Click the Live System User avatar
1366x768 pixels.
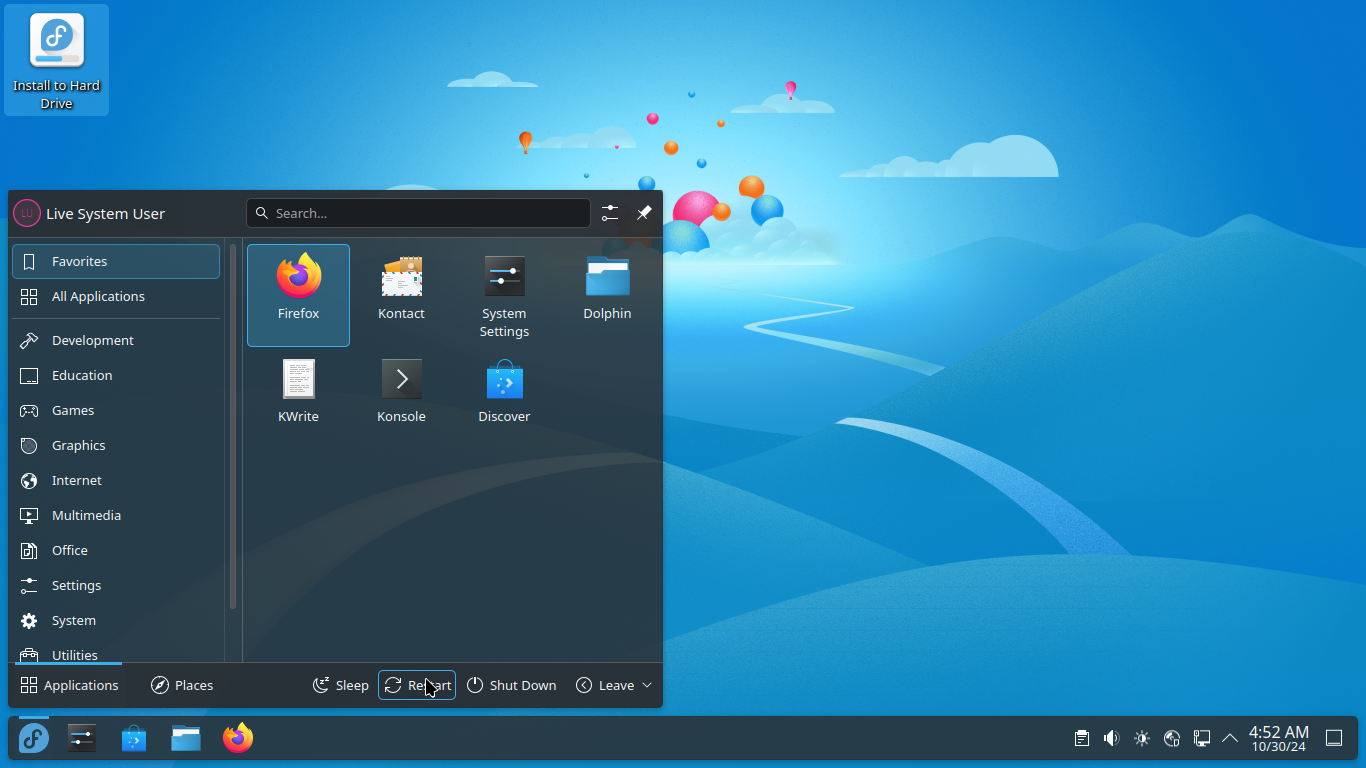click(x=27, y=213)
